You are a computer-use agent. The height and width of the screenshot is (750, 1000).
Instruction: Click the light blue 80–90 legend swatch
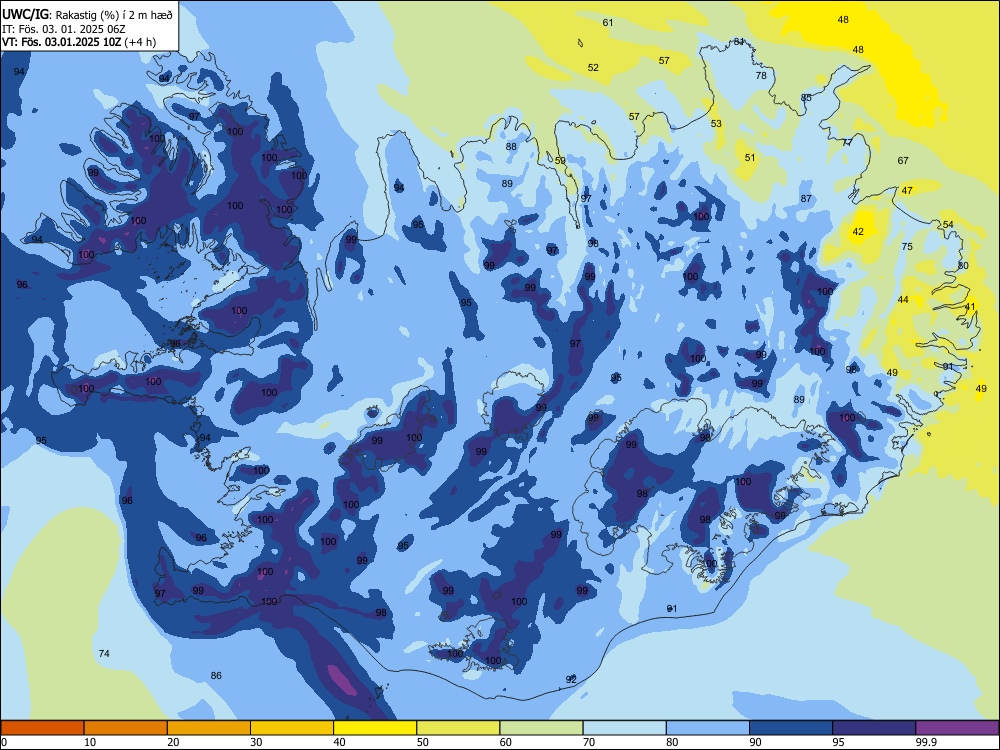coord(708,728)
